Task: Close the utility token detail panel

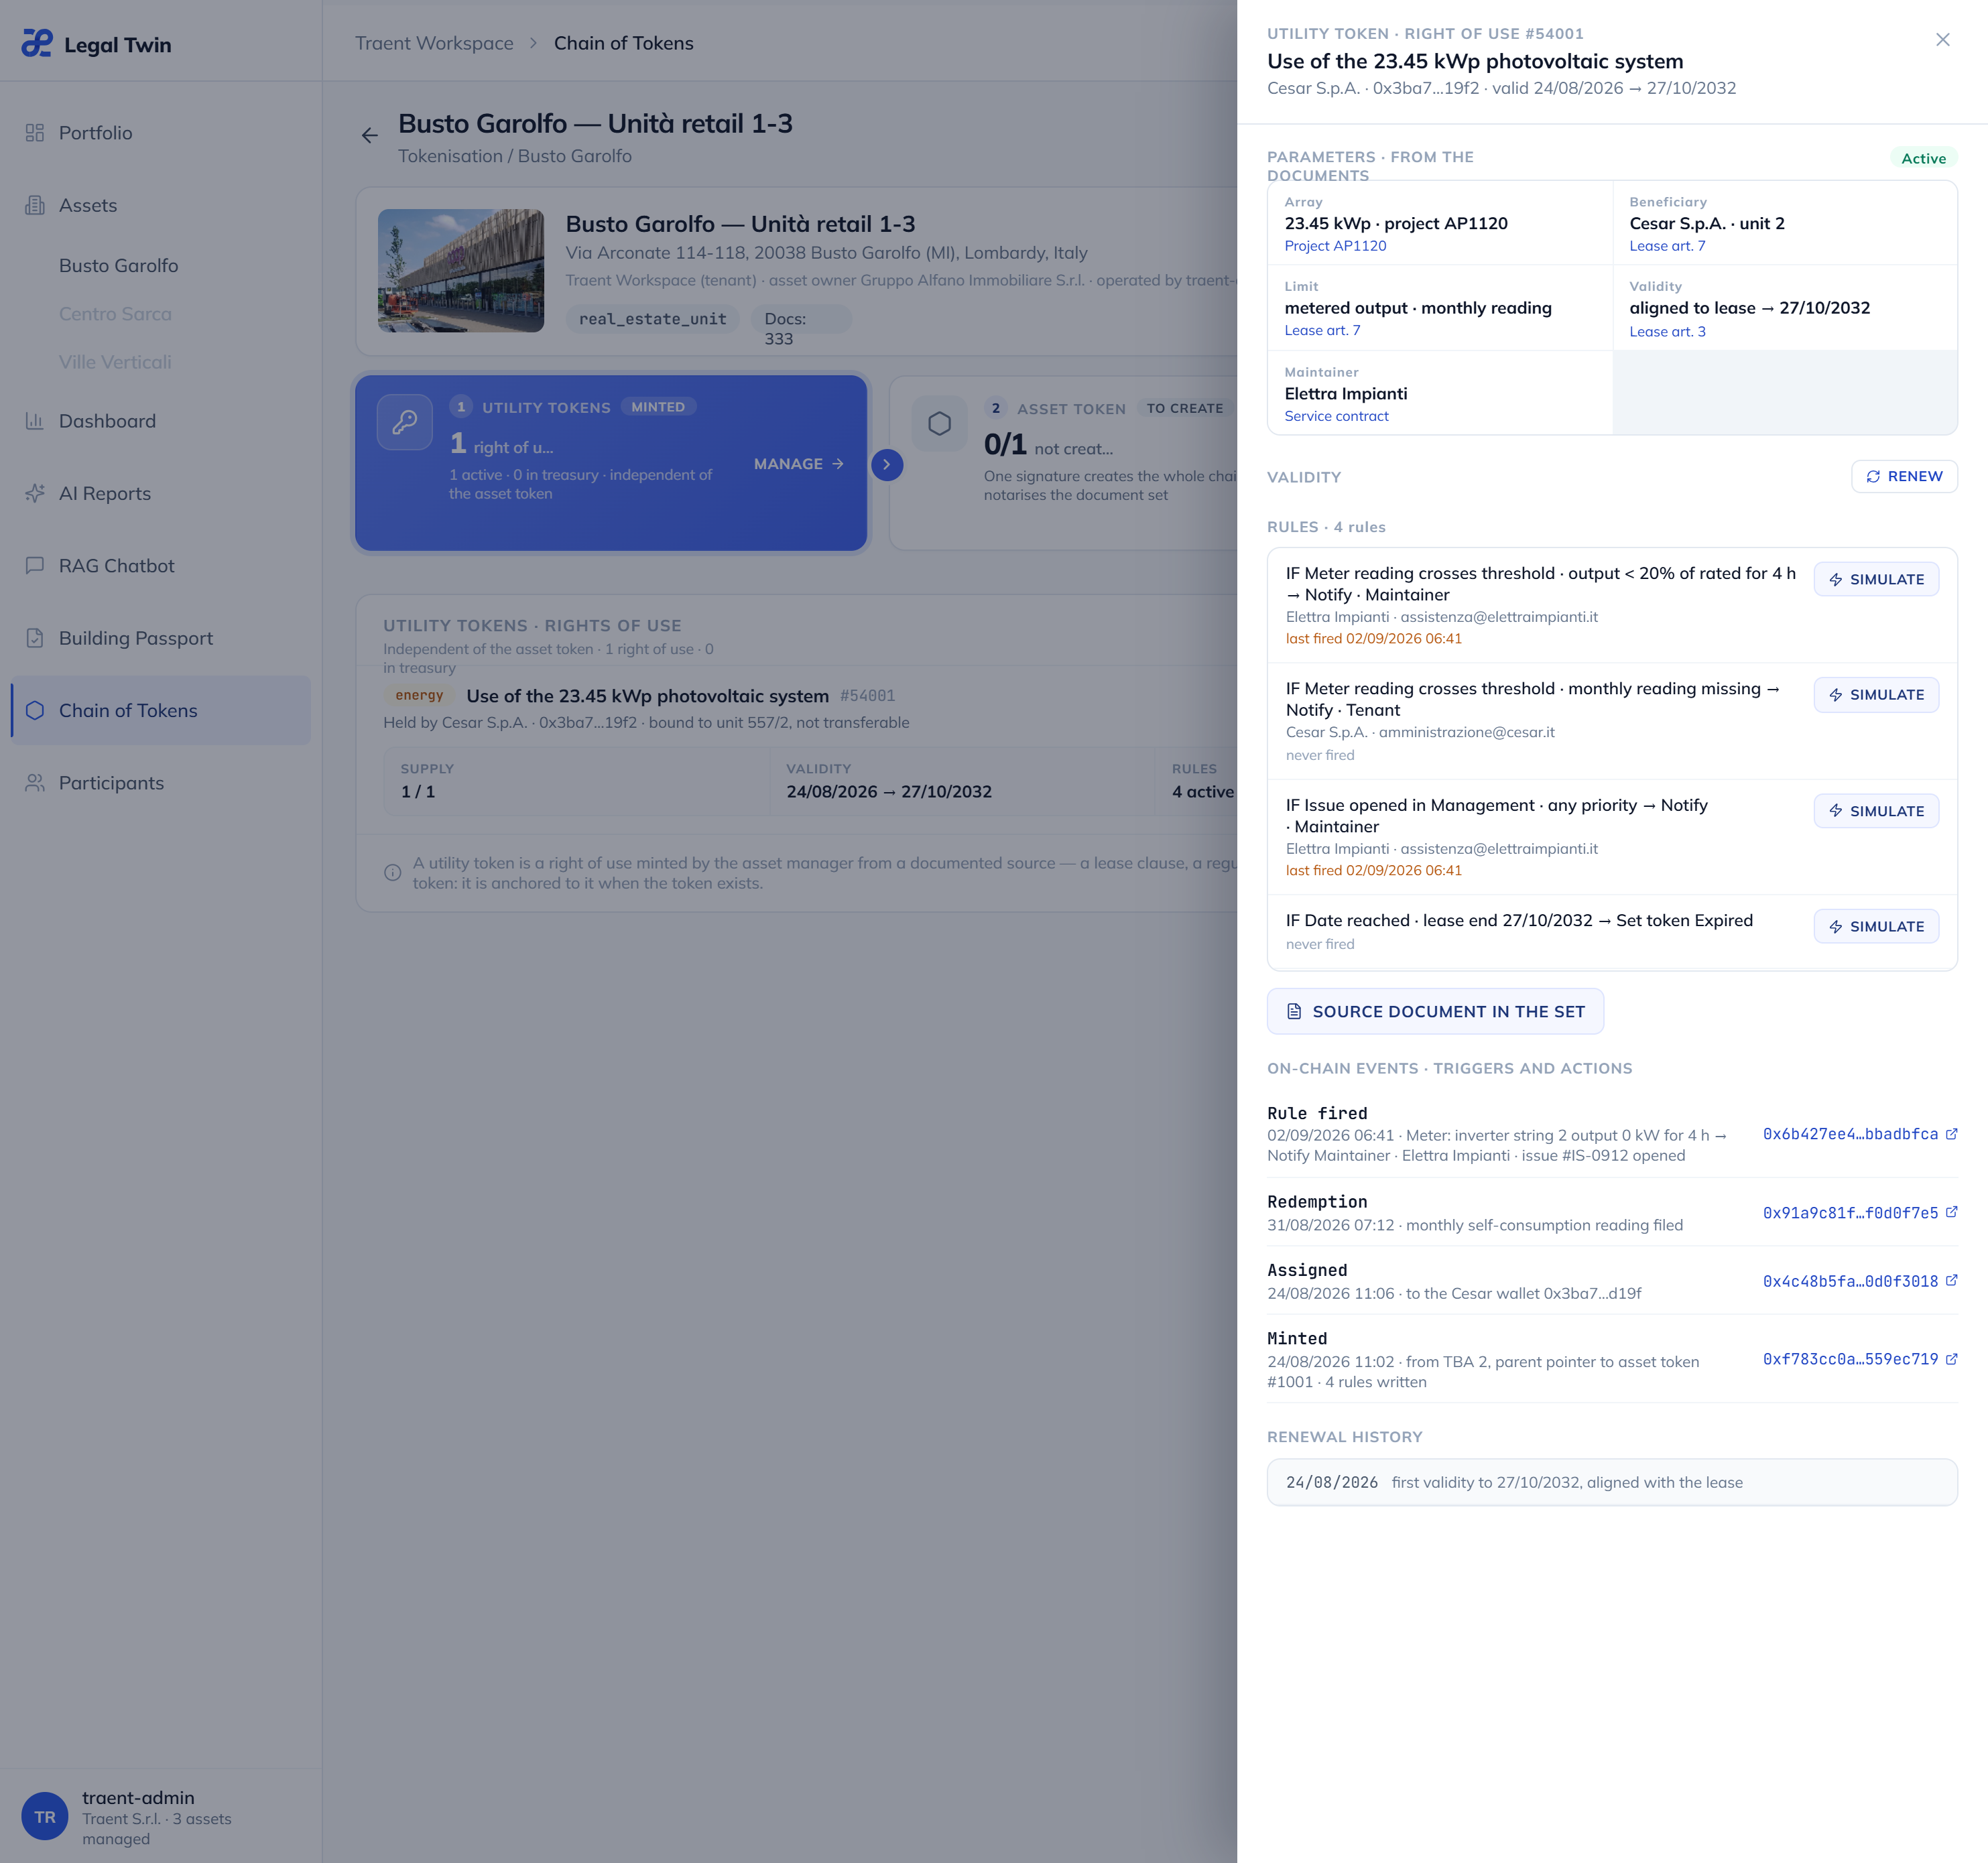Action: [x=1943, y=40]
